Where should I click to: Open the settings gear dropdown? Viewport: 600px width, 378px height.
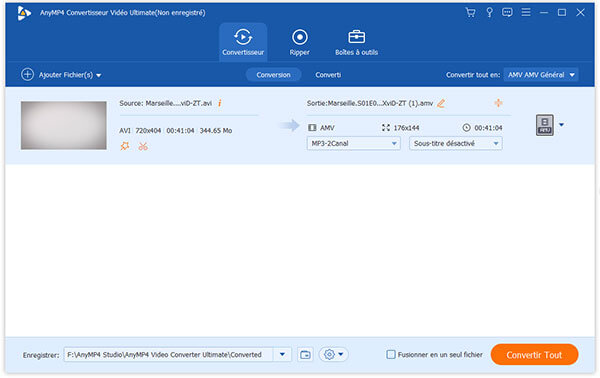[x=333, y=354]
